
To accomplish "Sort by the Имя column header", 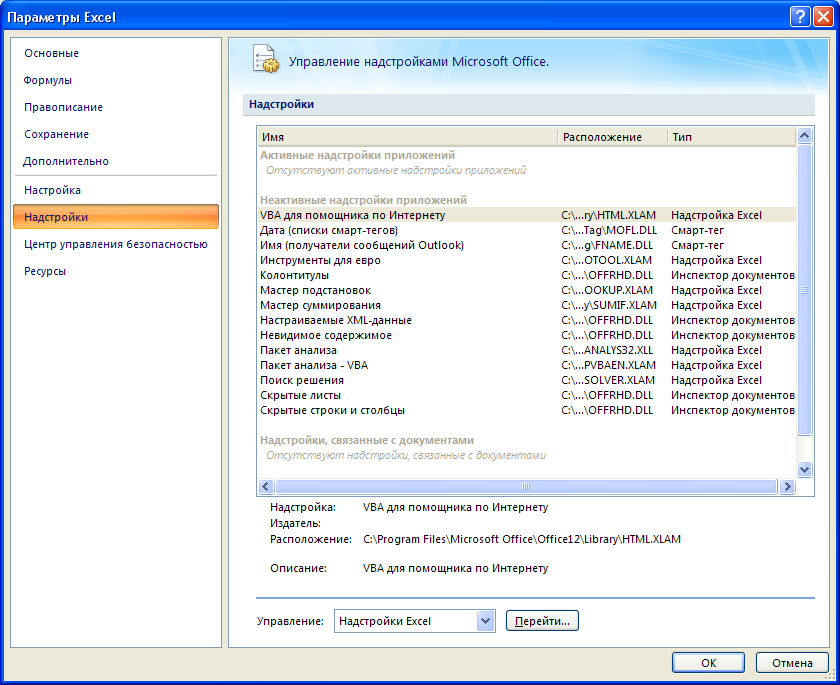I will tap(408, 137).
